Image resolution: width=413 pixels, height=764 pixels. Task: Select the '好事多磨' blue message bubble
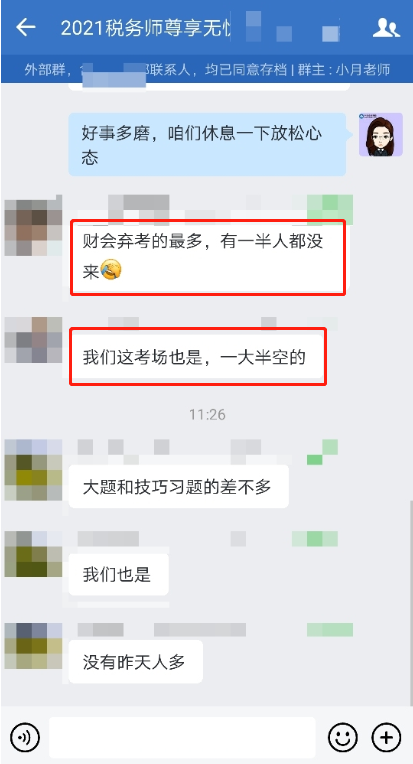[x=207, y=144]
